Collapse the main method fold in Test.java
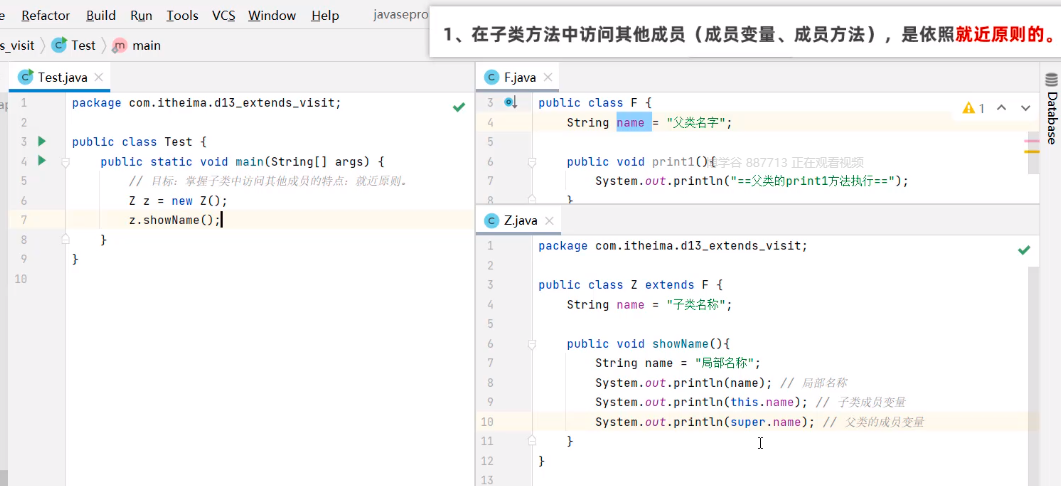Image resolution: width=1061 pixels, height=486 pixels. point(64,162)
